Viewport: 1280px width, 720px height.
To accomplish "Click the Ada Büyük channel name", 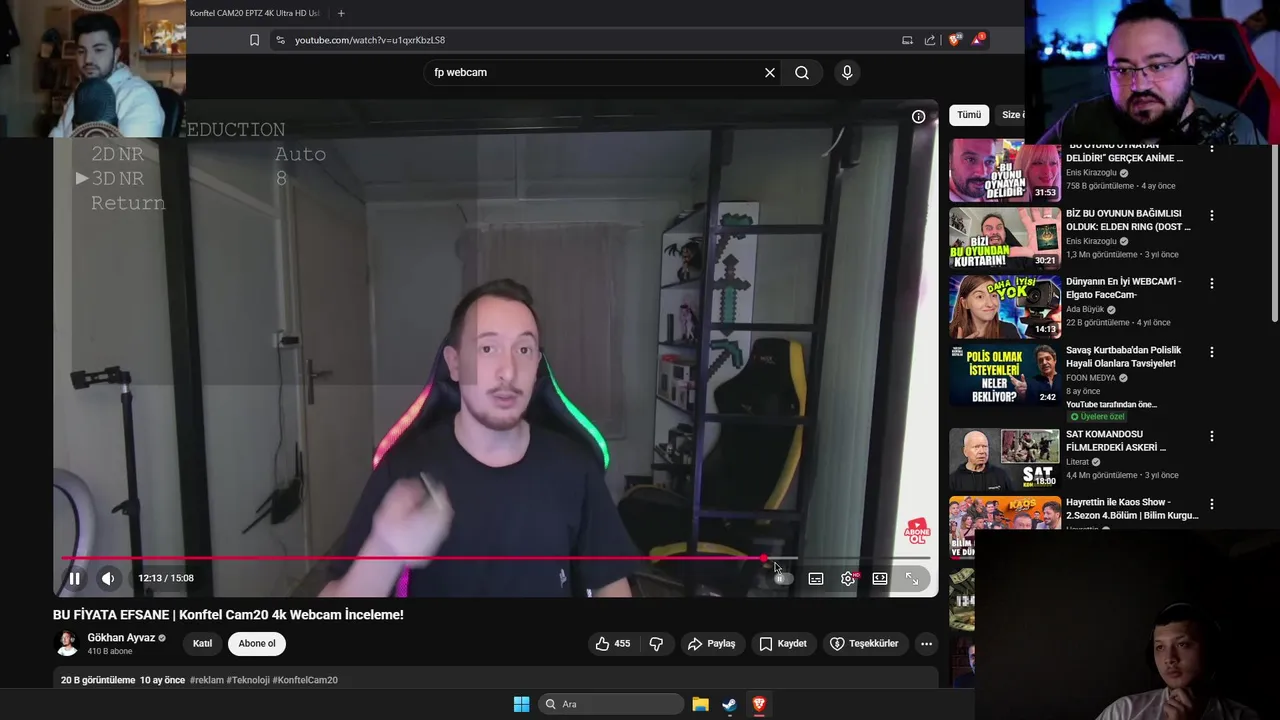I will coord(1085,310).
